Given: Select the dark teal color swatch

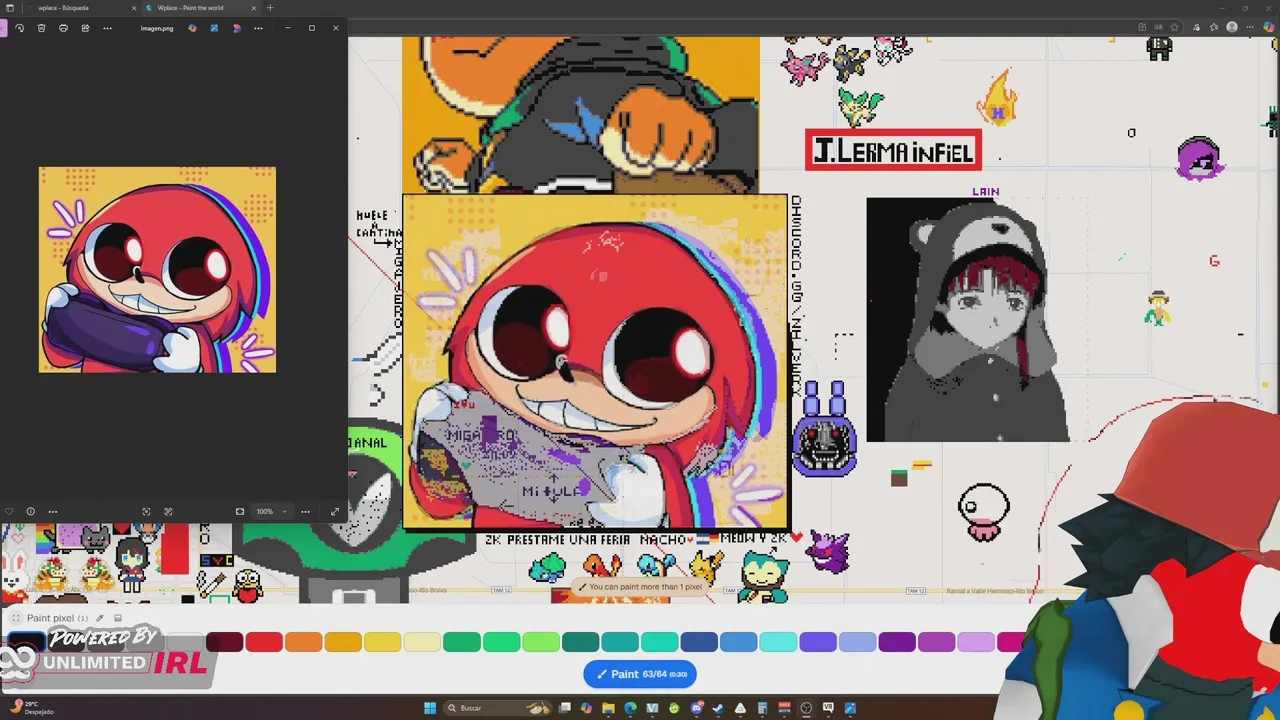Looking at the screenshot, I should pos(580,642).
